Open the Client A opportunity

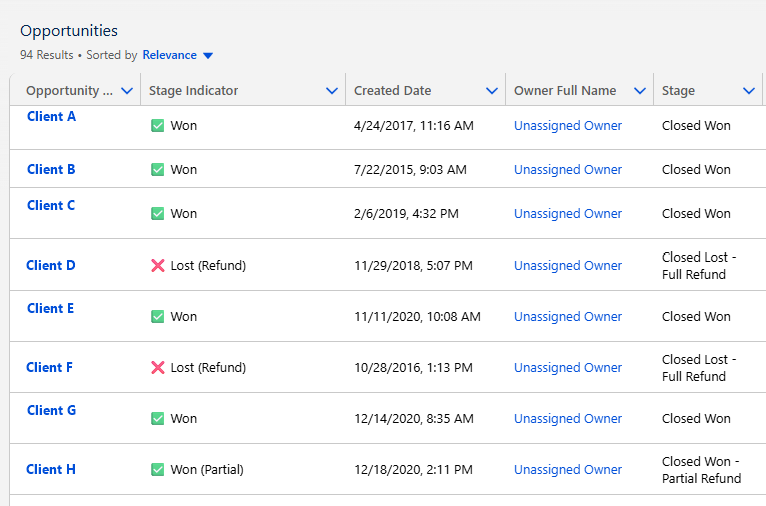pos(51,117)
